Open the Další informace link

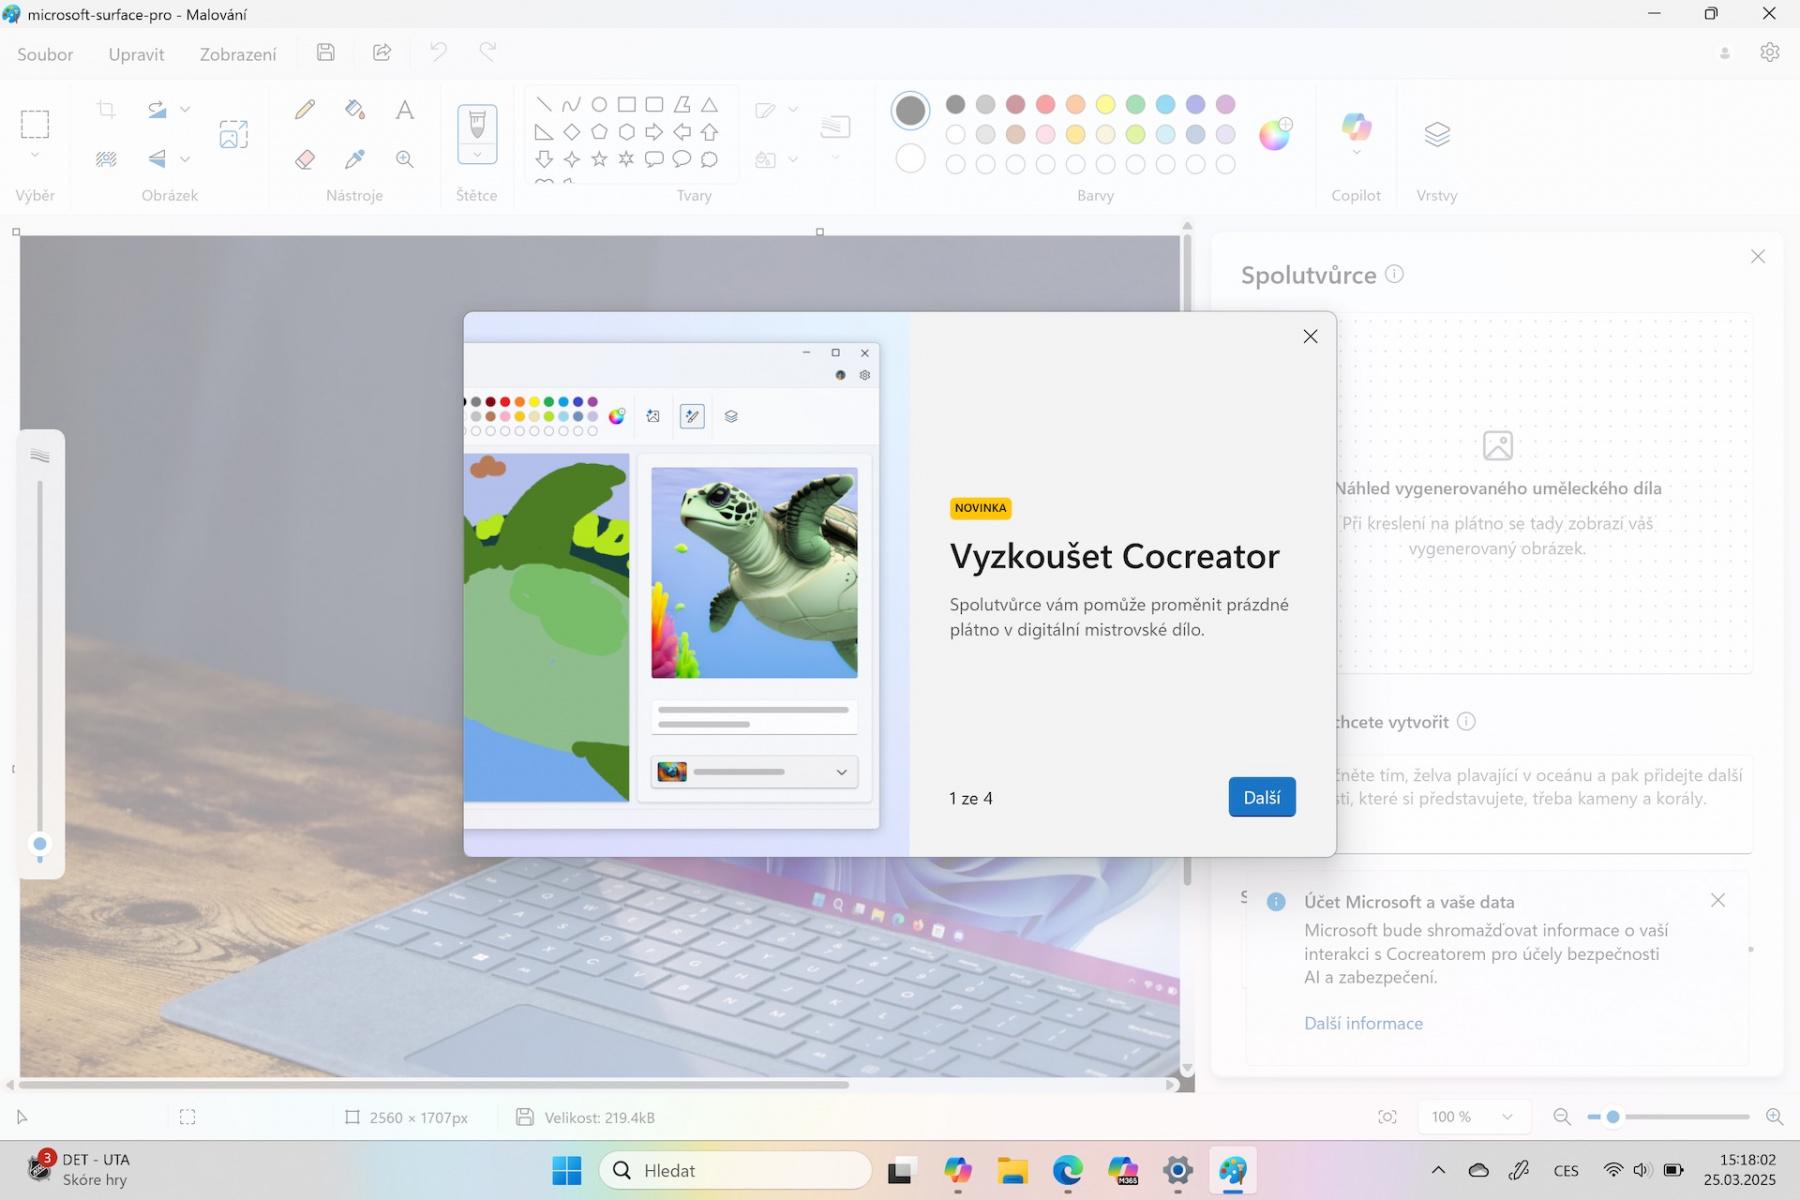(x=1363, y=1023)
